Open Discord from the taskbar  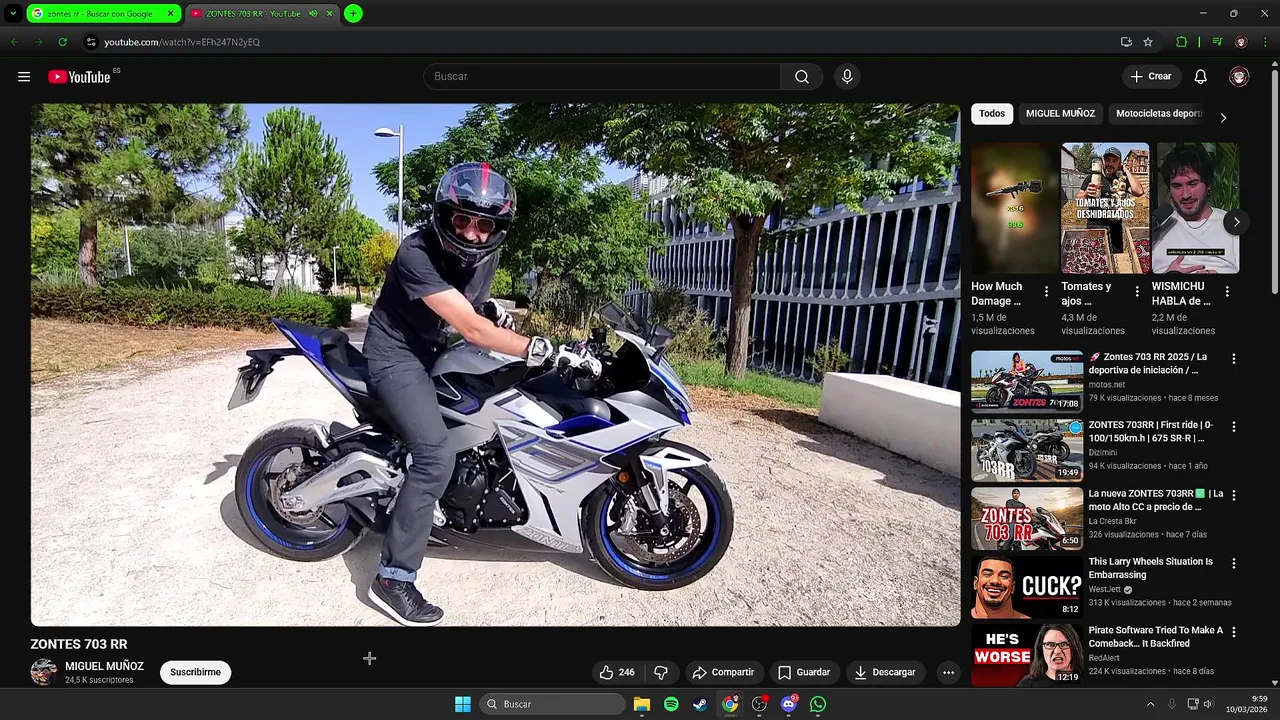tap(788, 704)
